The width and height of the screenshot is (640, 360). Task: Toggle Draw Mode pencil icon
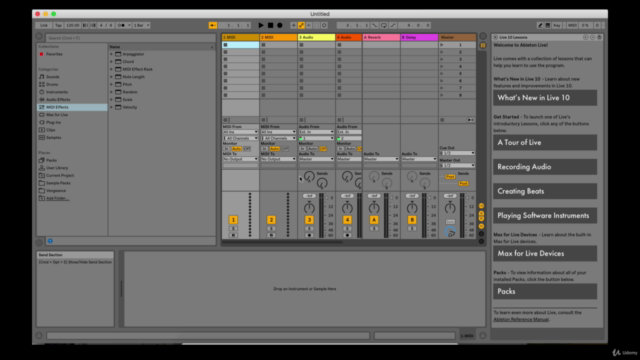[x=540, y=25]
